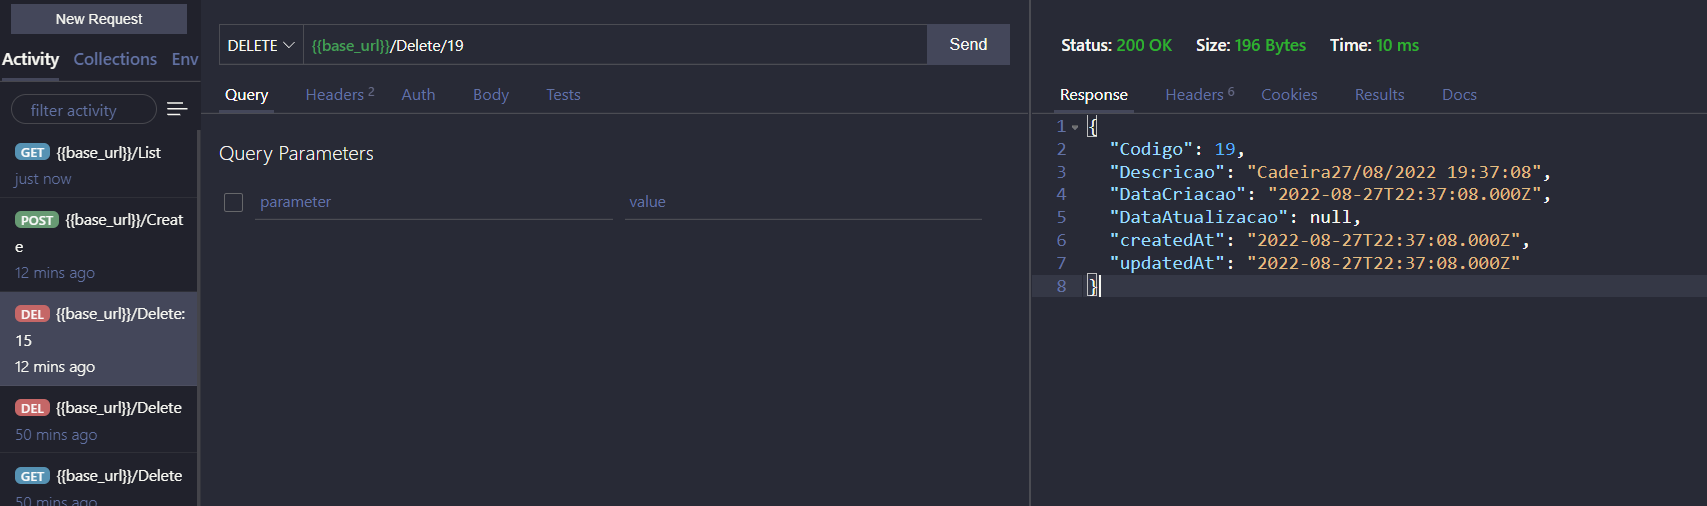Open the DEL Delete entry from 50 mins ago
This screenshot has height=506, width=1707.
pyautogui.click(x=99, y=420)
